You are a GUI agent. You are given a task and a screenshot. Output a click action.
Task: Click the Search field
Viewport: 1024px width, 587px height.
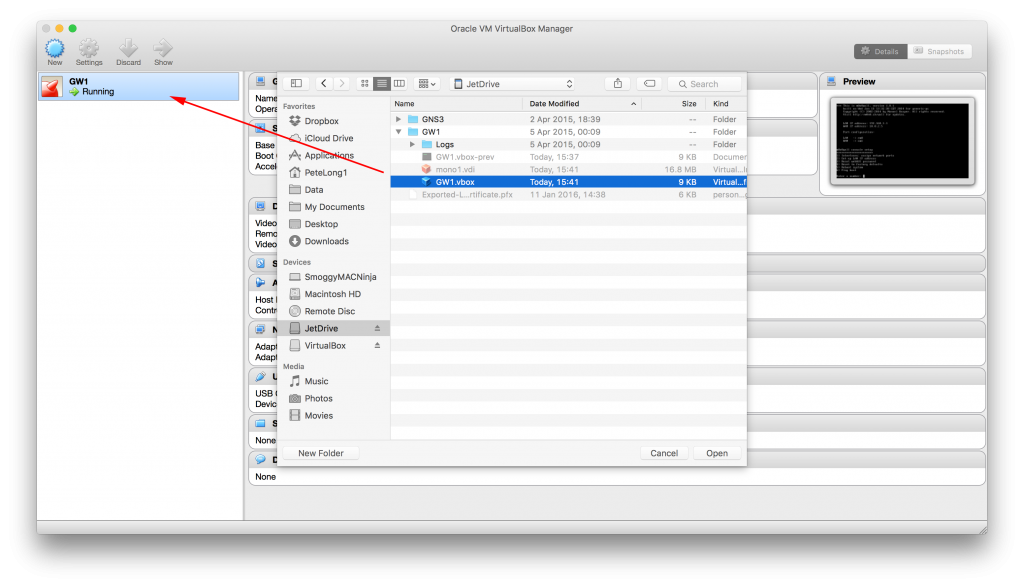(x=702, y=83)
